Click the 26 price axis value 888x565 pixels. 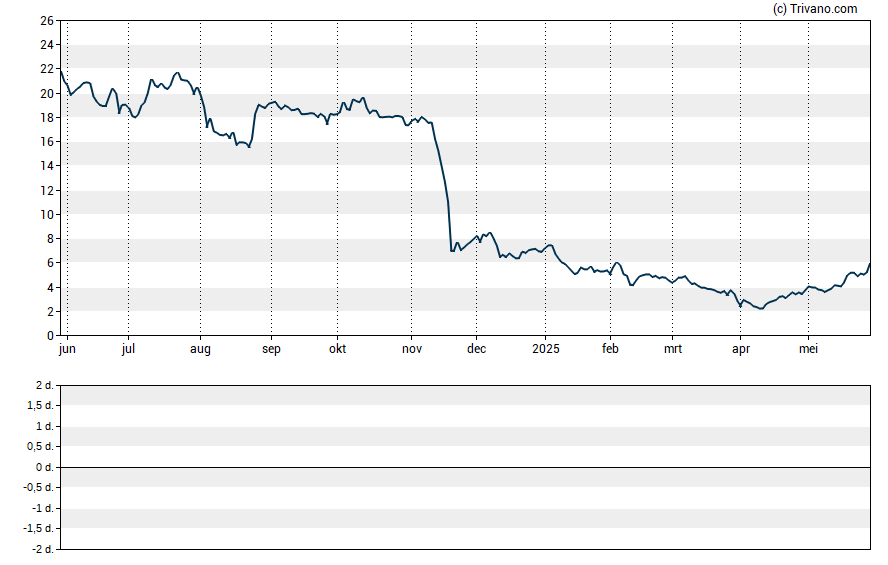coord(47,21)
